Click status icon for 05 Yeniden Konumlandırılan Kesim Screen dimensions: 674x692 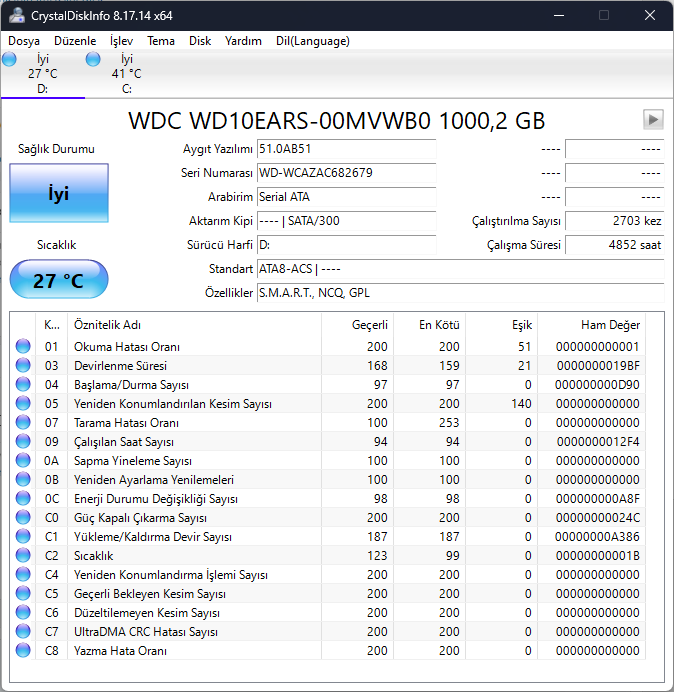pos(23,403)
